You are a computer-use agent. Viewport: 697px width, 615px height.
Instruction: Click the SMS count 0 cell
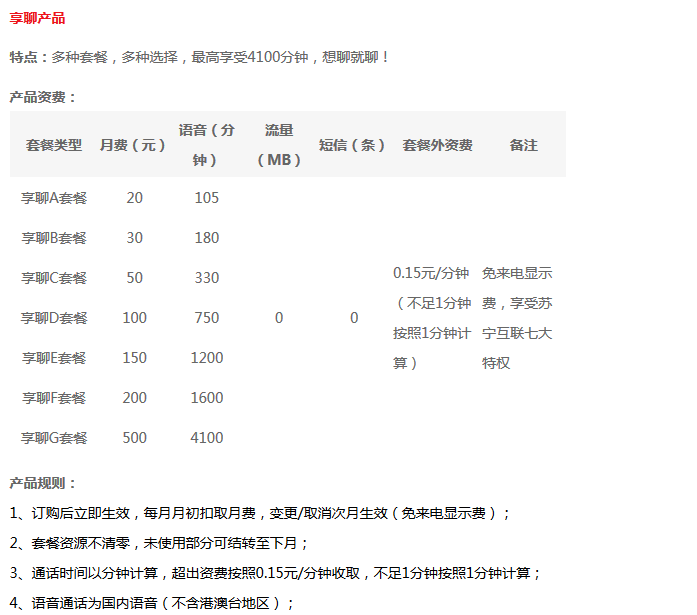[x=354, y=318]
